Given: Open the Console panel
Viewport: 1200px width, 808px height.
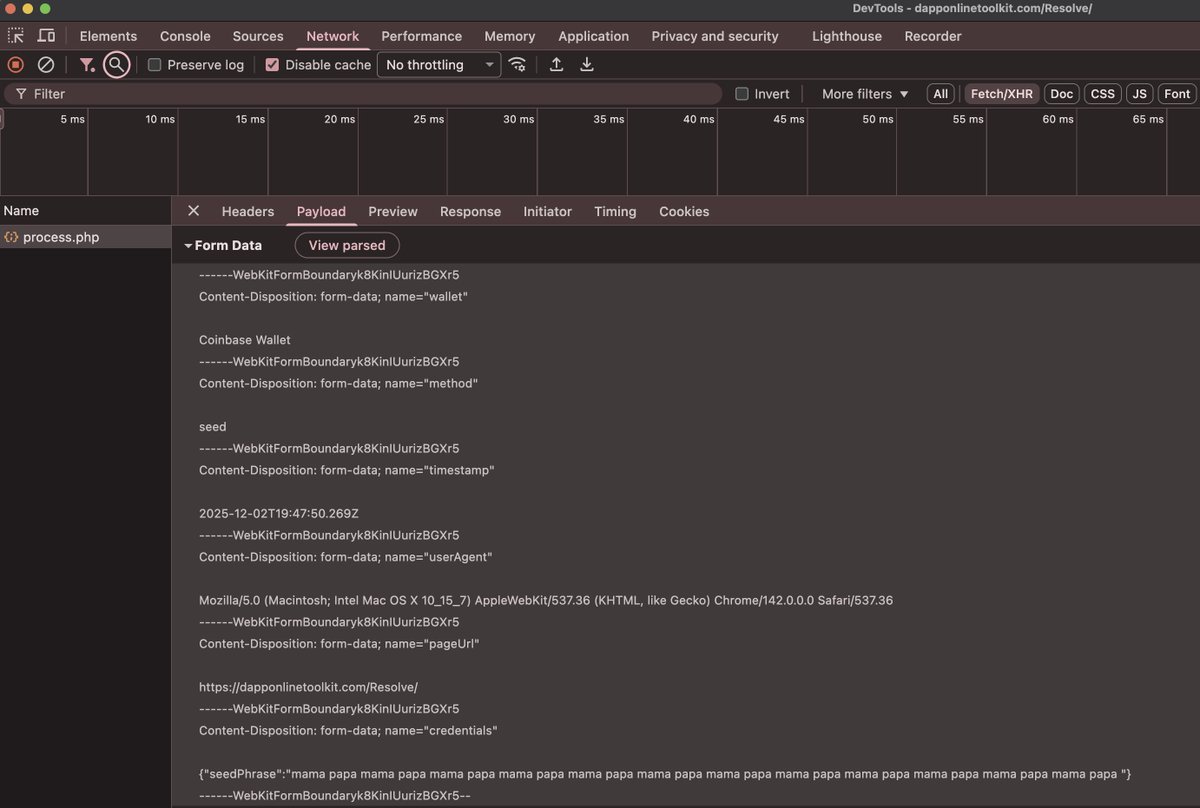Looking at the screenshot, I should click(185, 36).
